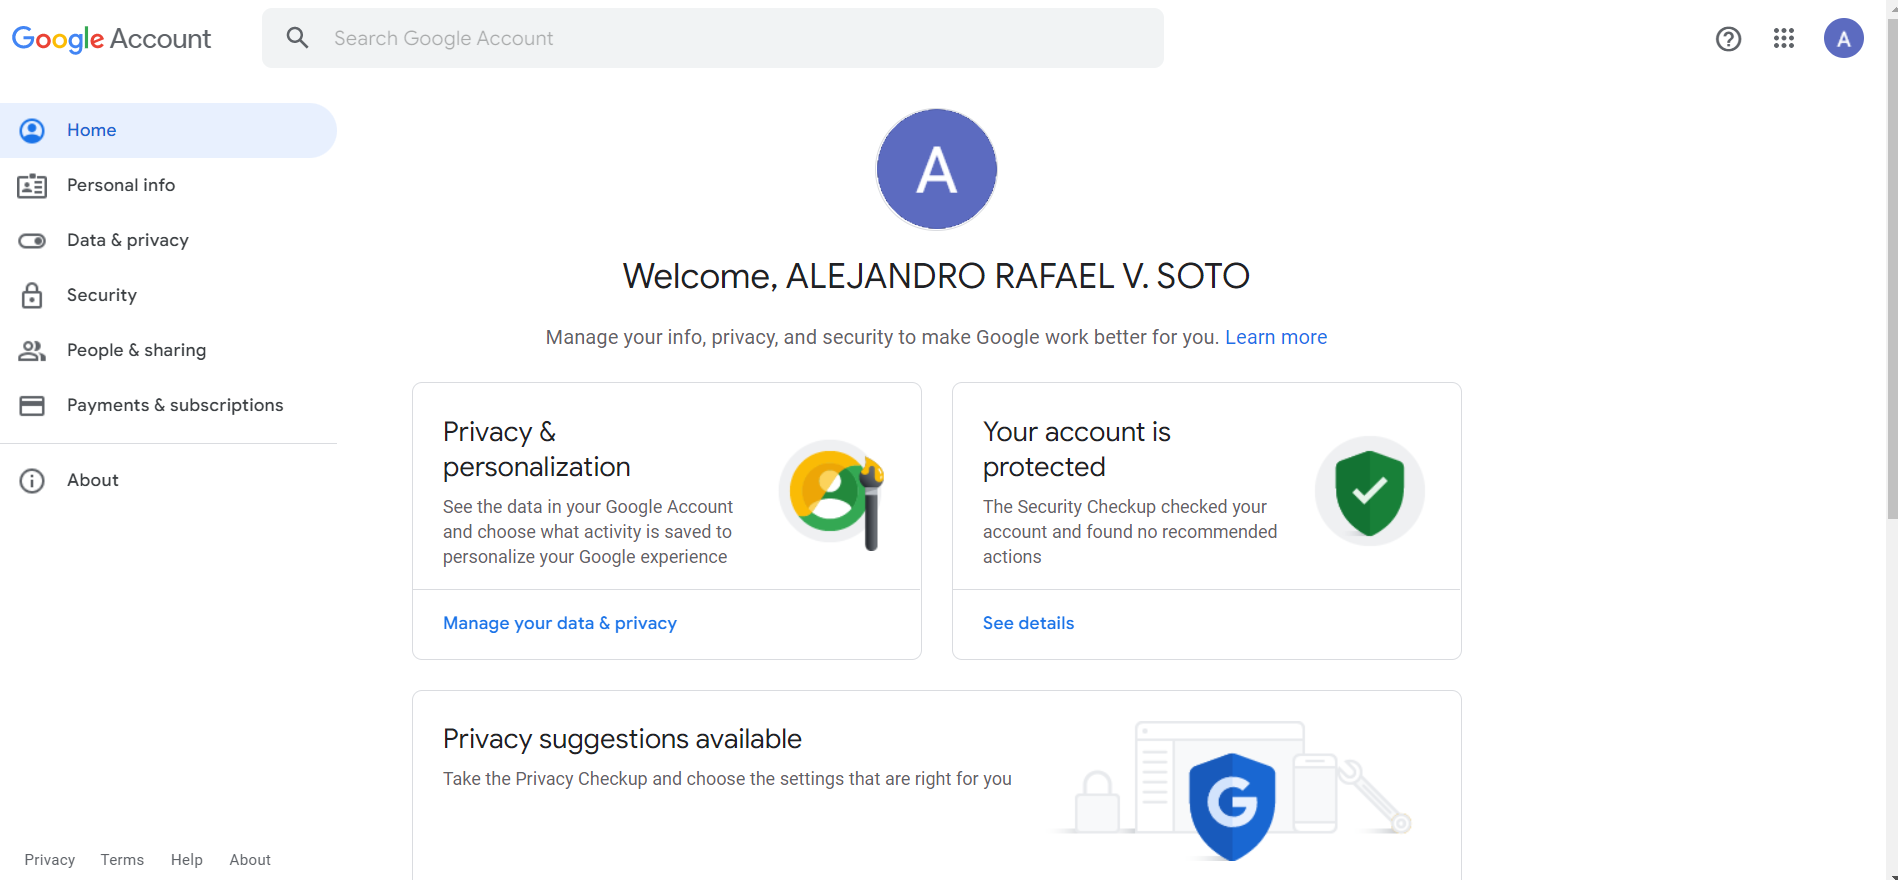Open Personal info in the sidebar
Viewport: 1898px width, 880px height.
(121, 185)
